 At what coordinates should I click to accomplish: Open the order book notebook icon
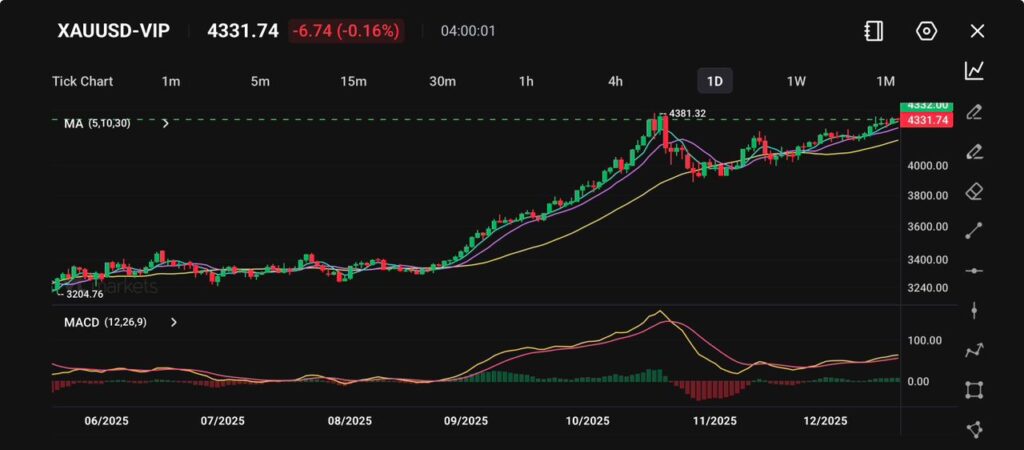(874, 31)
